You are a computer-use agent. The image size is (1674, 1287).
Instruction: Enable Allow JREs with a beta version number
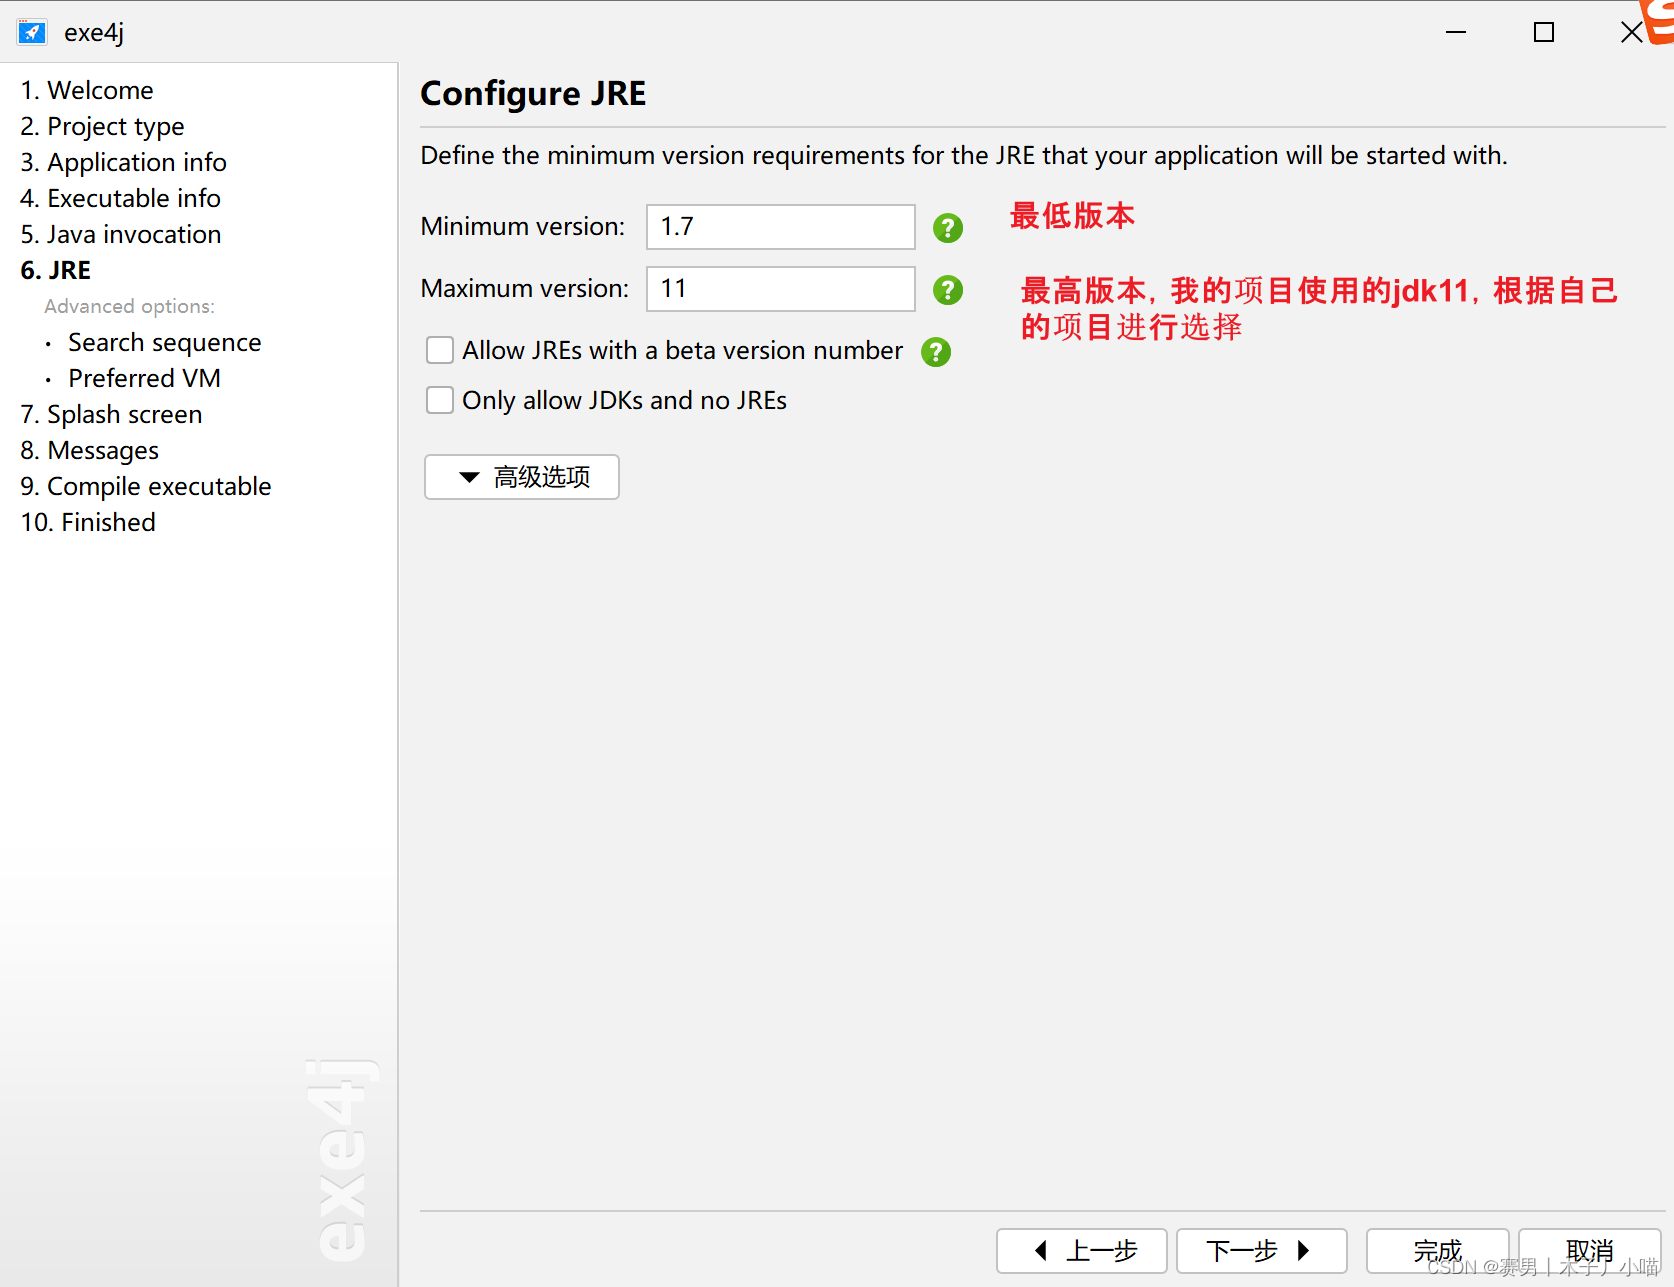440,350
